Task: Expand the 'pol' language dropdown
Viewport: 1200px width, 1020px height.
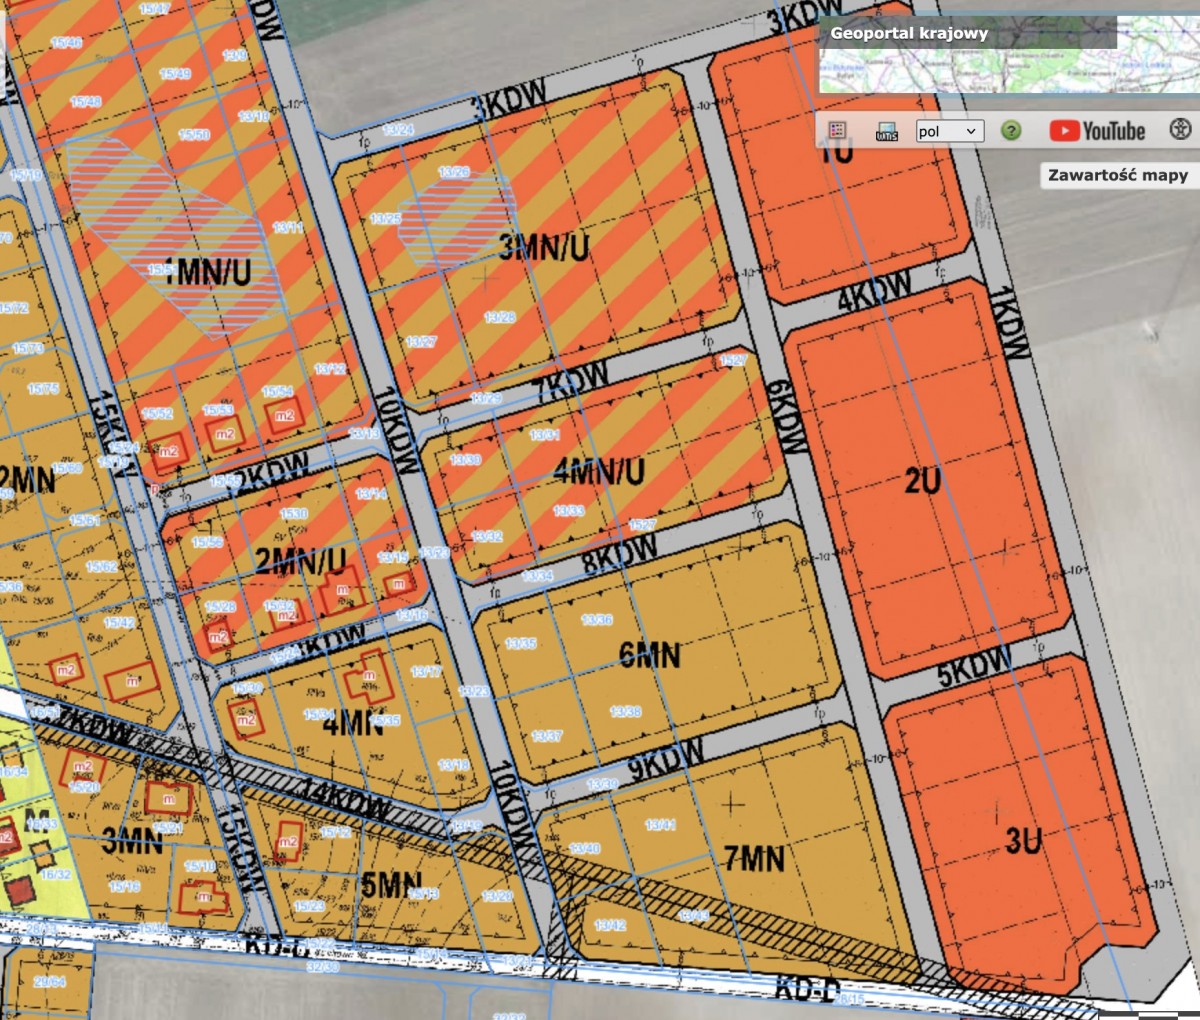Action: (950, 131)
